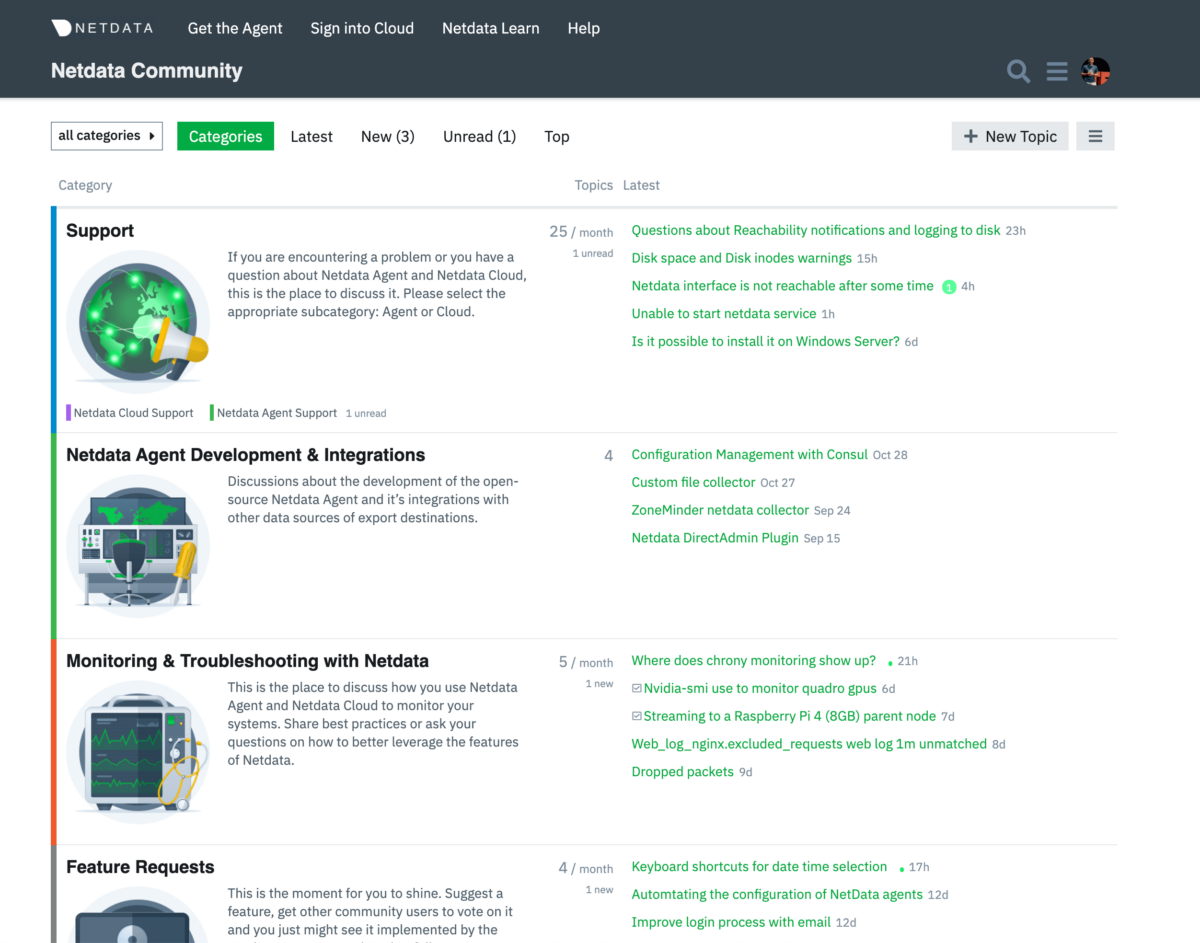Open the Feature Requests category heading
This screenshot has height=943, width=1200.
[140, 867]
